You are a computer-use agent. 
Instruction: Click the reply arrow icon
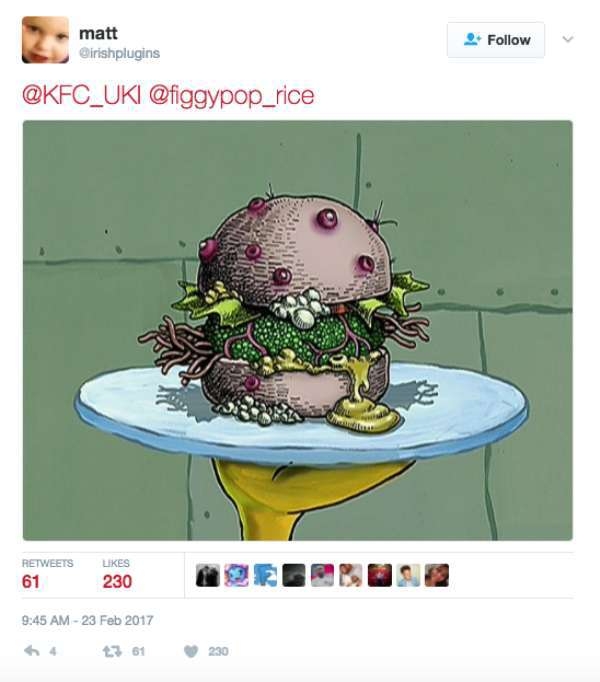click(x=32, y=651)
